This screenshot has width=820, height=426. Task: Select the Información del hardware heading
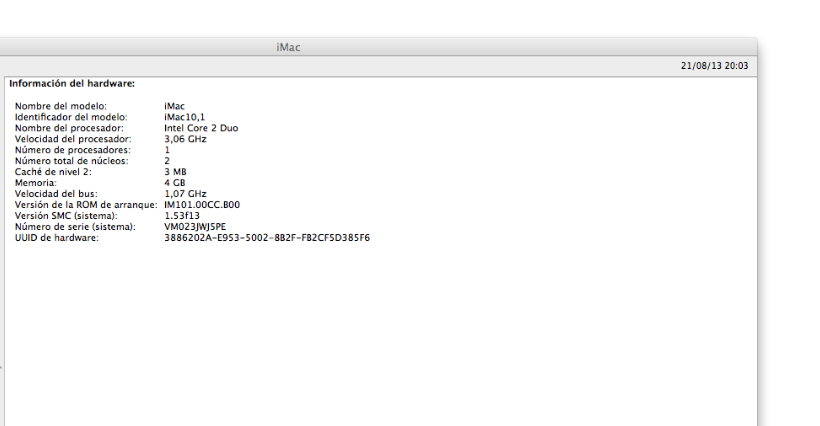[72, 84]
